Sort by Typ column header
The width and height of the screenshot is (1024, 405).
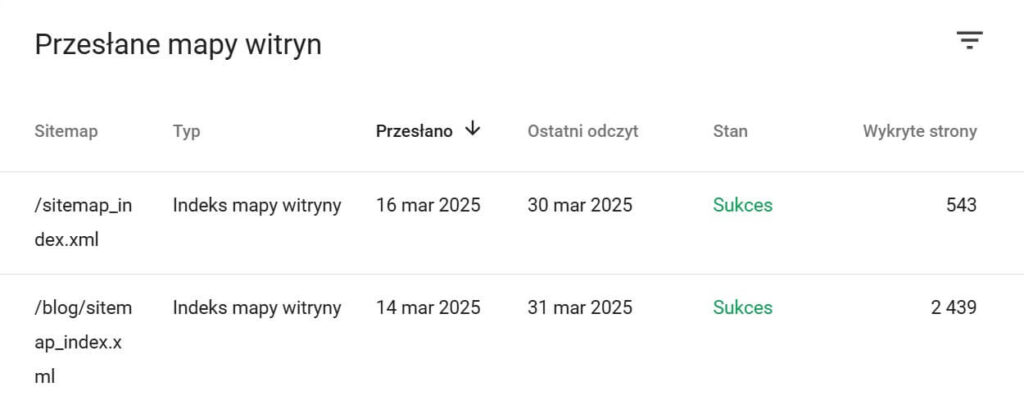(x=187, y=131)
